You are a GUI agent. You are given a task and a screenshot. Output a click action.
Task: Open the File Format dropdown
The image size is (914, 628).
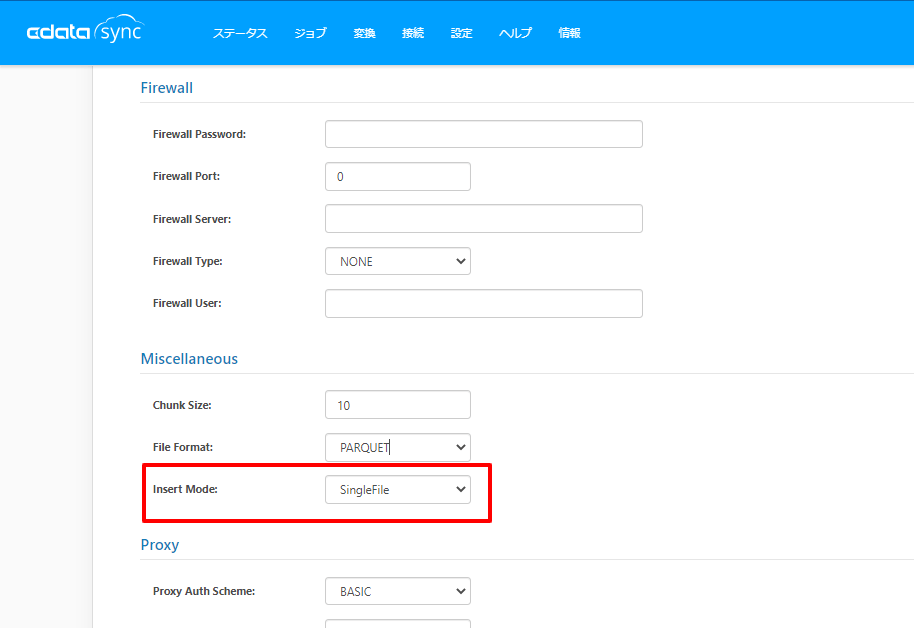397,447
